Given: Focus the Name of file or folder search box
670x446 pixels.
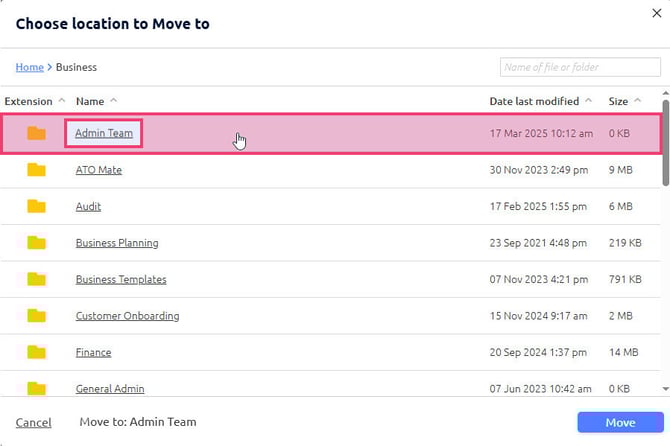Looking at the screenshot, I should (580, 67).
